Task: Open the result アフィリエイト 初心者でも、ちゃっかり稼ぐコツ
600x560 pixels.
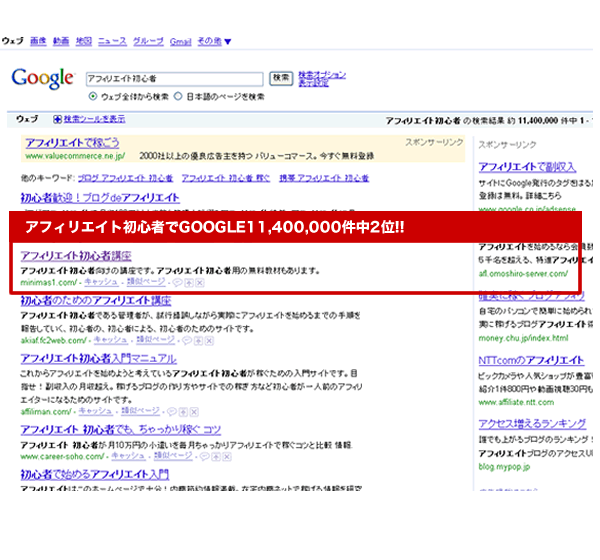Action: click(121, 429)
